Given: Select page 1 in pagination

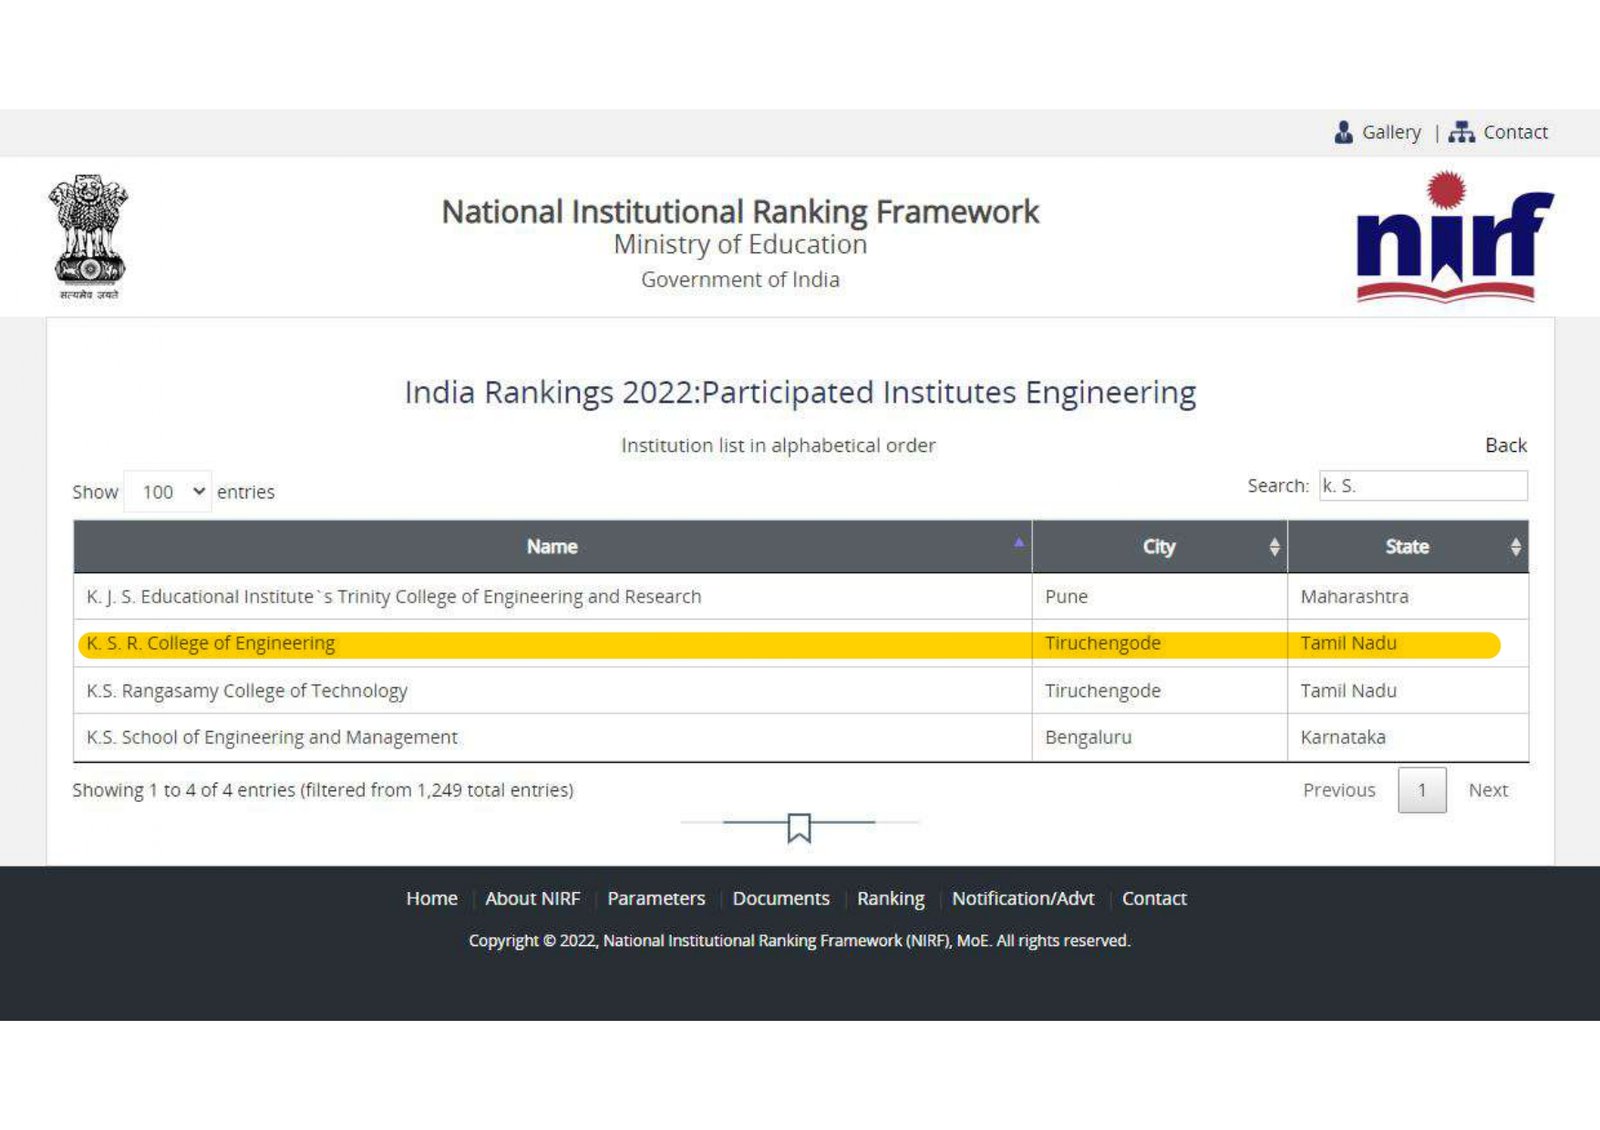Looking at the screenshot, I should click(x=1421, y=790).
